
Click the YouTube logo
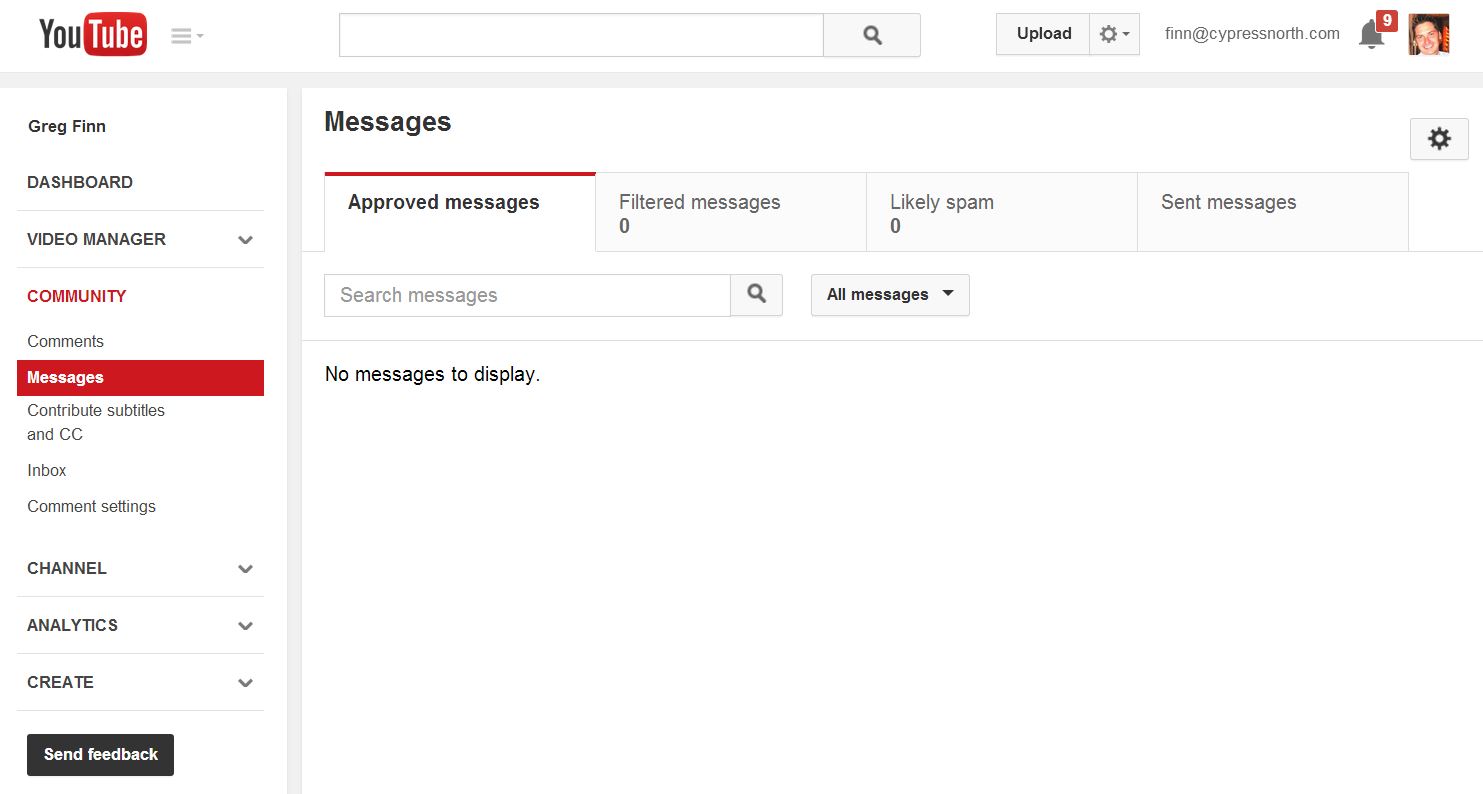[x=93, y=35]
